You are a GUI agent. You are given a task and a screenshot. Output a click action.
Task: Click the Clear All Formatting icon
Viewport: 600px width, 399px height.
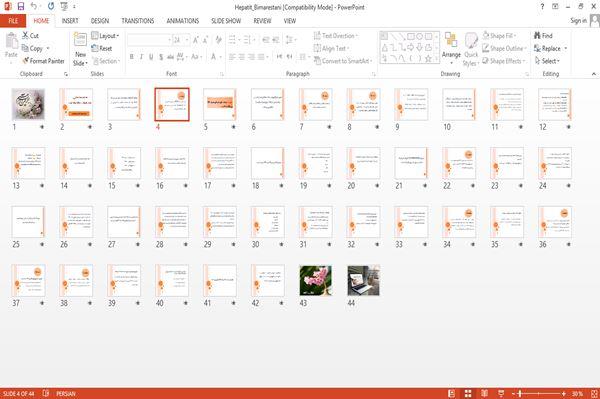click(x=218, y=40)
